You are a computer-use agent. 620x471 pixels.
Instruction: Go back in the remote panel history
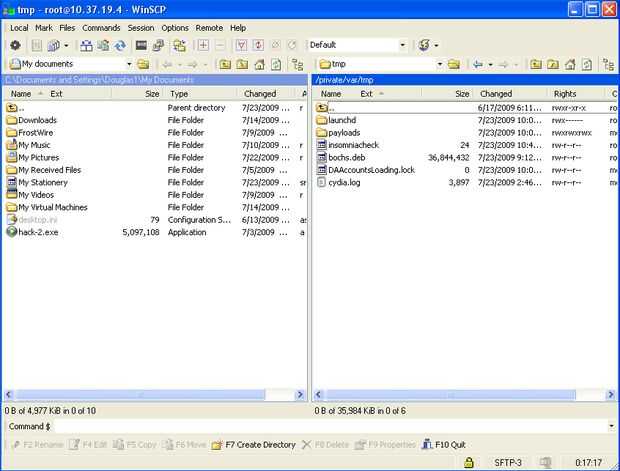tap(478, 64)
